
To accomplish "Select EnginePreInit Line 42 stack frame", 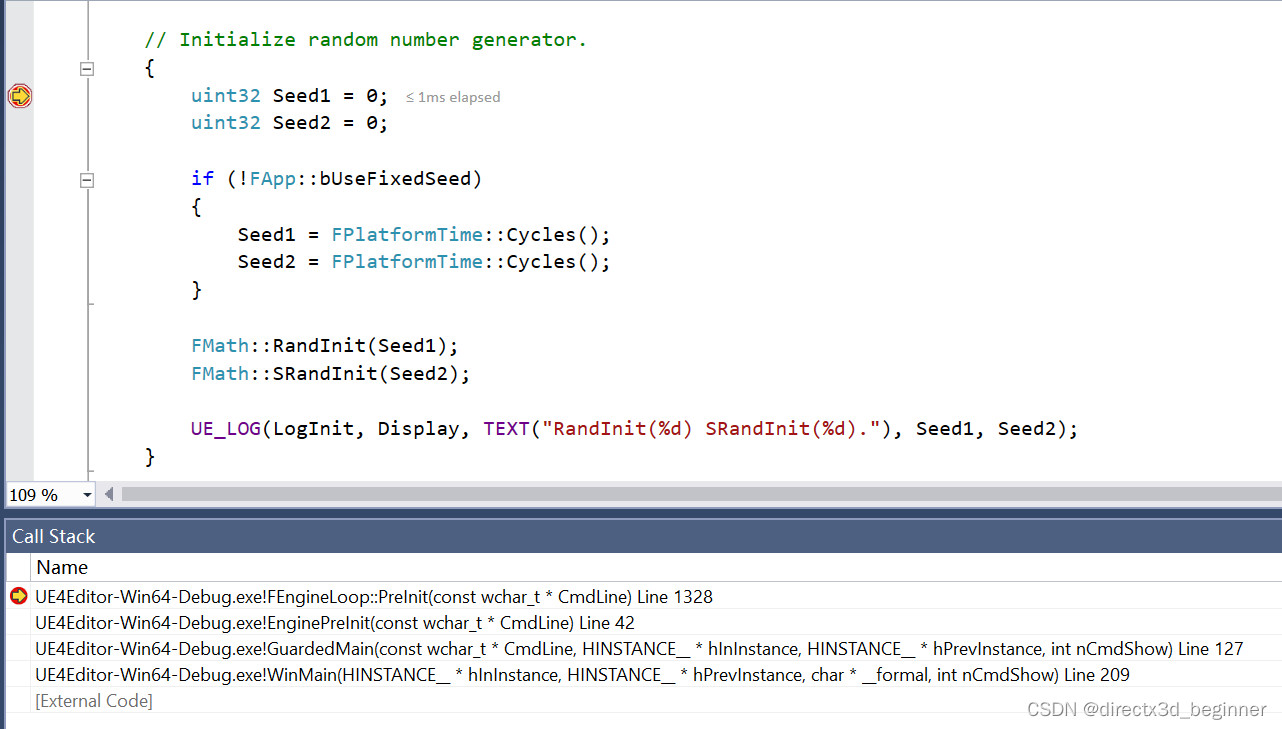I will [x=335, y=623].
